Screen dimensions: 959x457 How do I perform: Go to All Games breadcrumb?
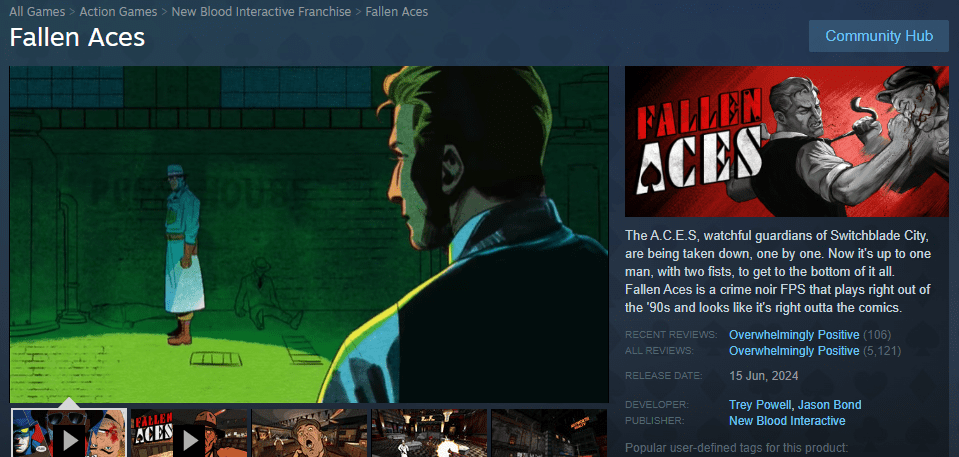(x=37, y=12)
